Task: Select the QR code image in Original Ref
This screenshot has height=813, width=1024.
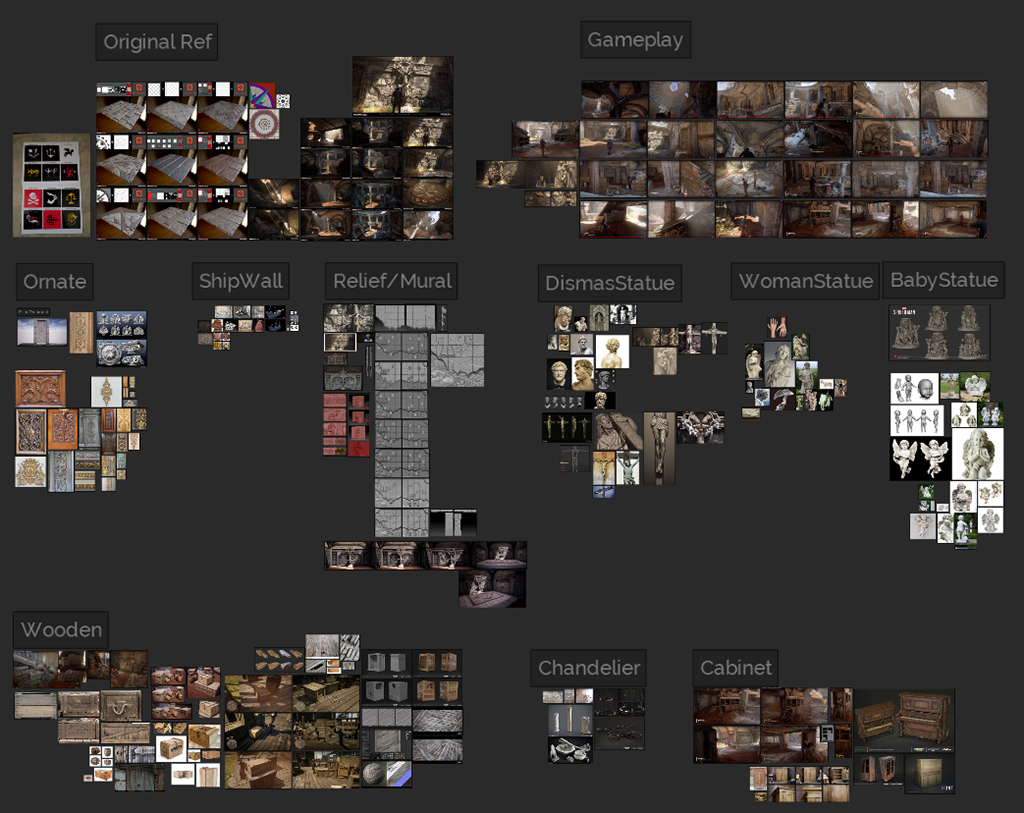Action: tap(283, 101)
